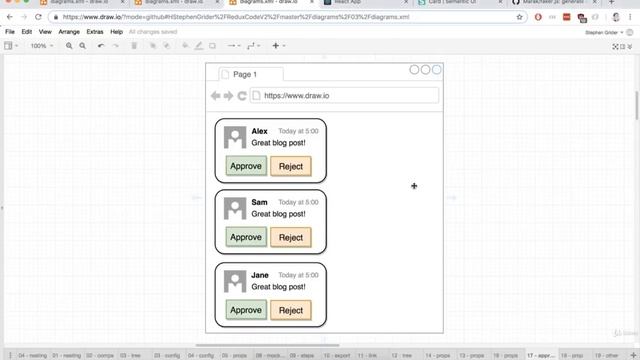
Task: Click the mockup browser forward arrow
Action: coord(229,96)
